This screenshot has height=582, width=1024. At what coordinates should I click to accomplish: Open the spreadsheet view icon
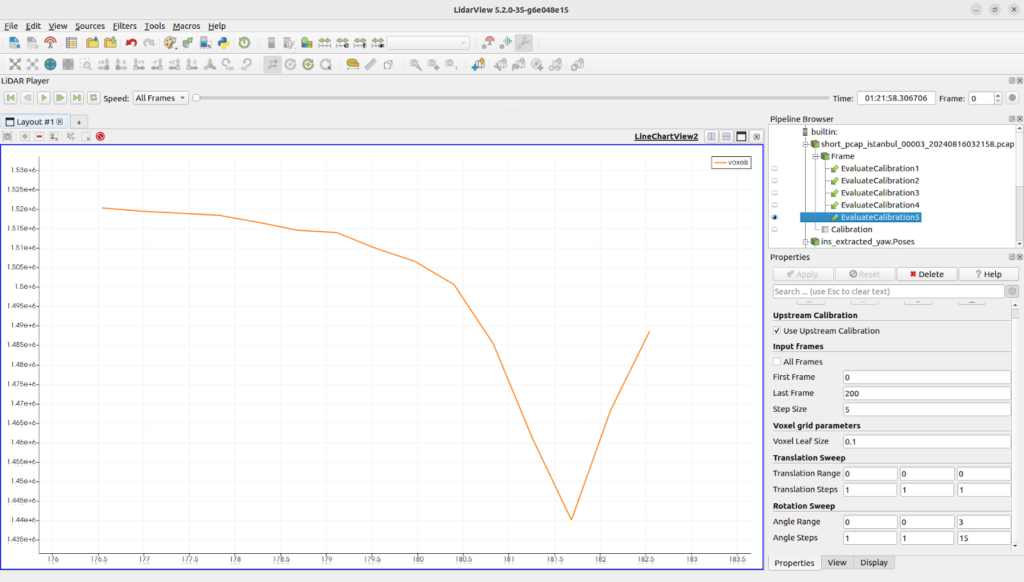point(71,43)
